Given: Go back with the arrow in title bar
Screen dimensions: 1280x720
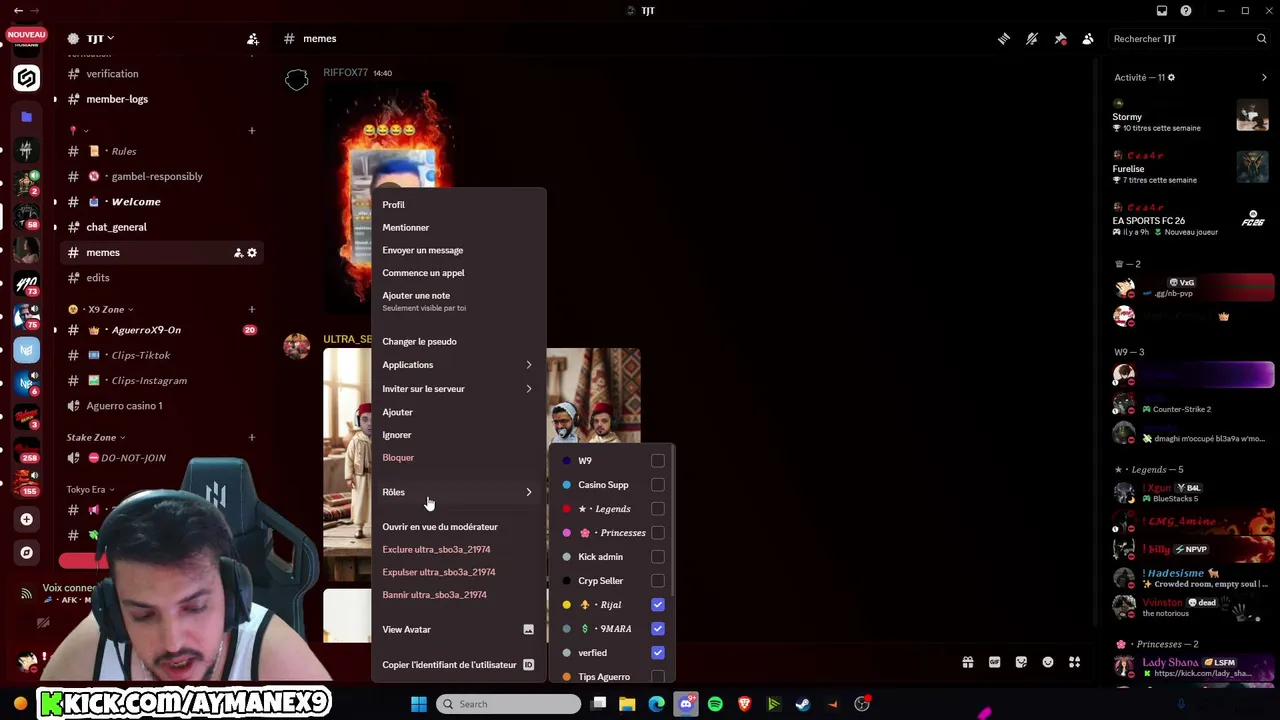Looking at the screenshot, I should pos(18,11).
